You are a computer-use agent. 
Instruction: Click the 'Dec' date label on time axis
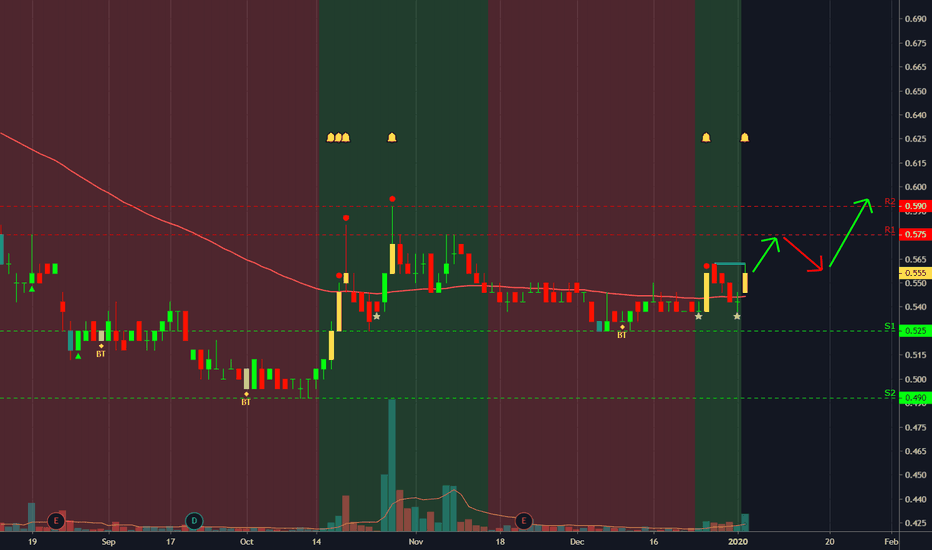point(577,542)
